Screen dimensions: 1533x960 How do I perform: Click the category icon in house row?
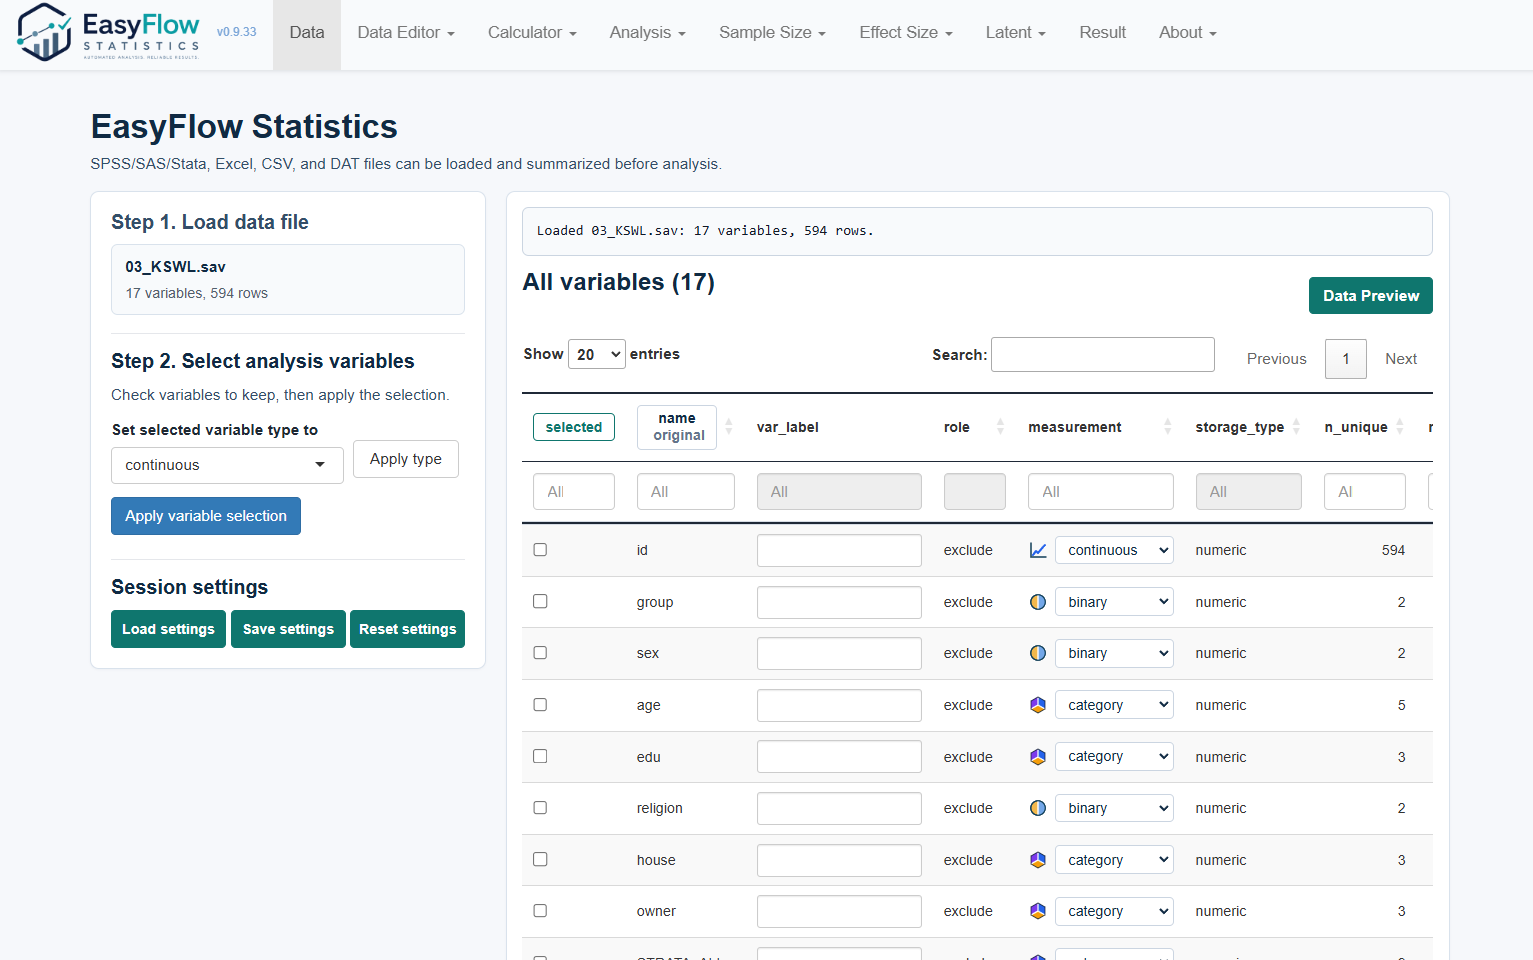click(x=1038, y=860)
